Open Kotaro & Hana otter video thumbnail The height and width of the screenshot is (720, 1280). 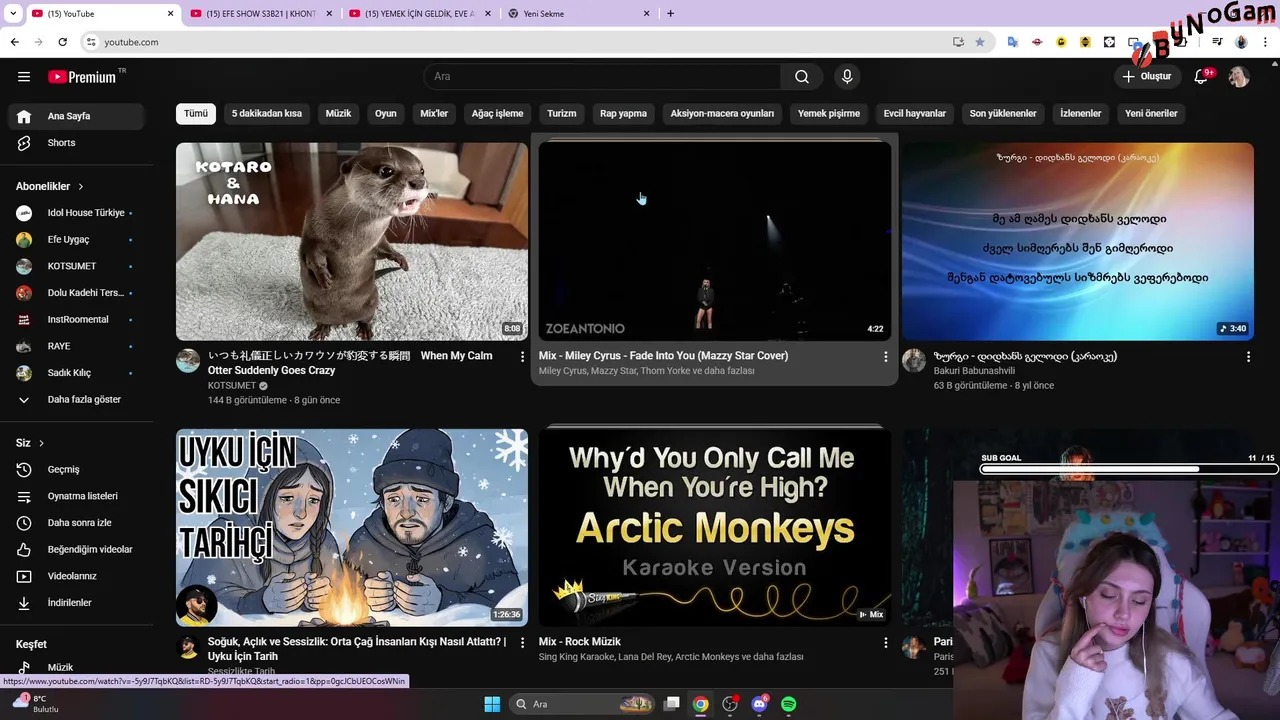pyautogui.click(x=352, y=241)
